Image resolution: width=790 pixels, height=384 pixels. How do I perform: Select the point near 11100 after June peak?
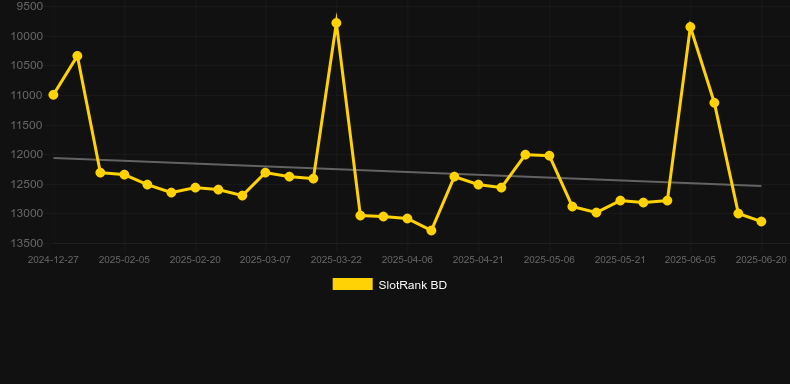pyautogui.click(x=714, y=103)
